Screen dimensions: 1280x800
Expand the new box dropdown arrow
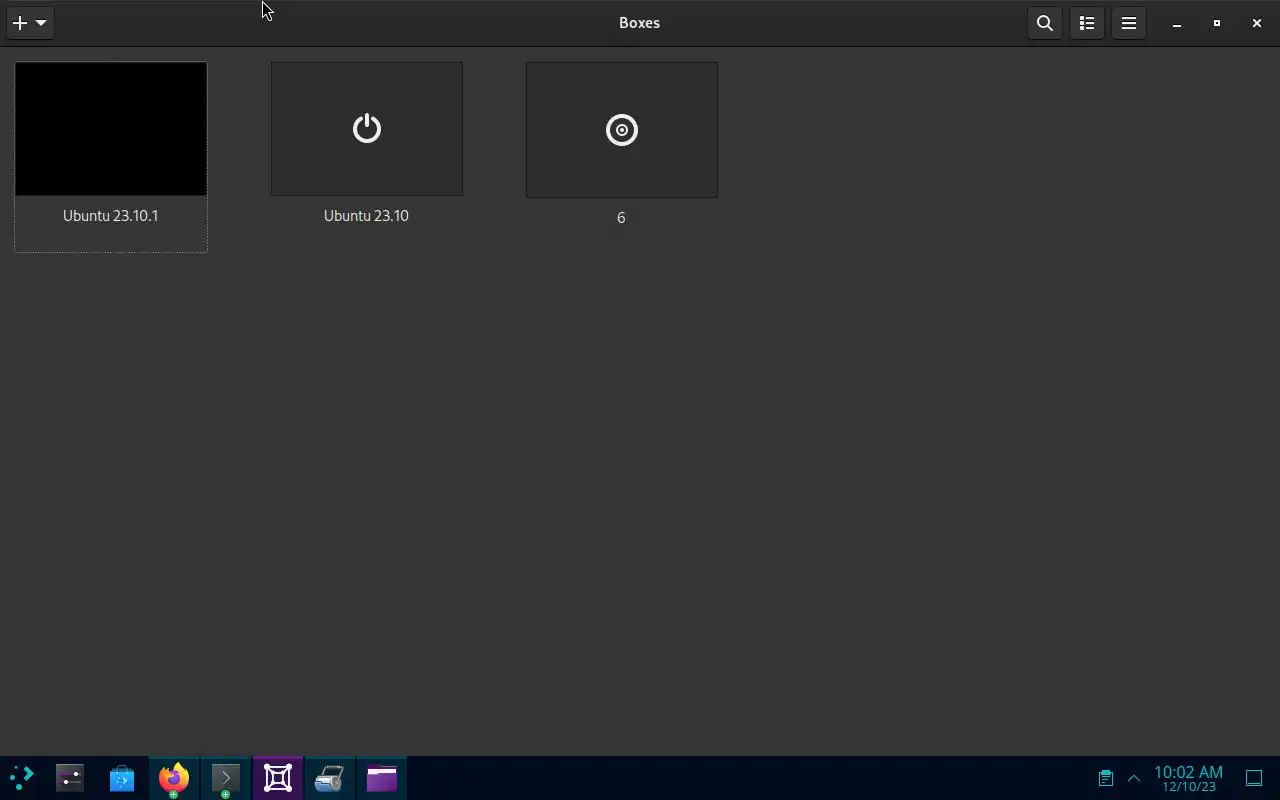pyautogui.click(x=41, y=23)
